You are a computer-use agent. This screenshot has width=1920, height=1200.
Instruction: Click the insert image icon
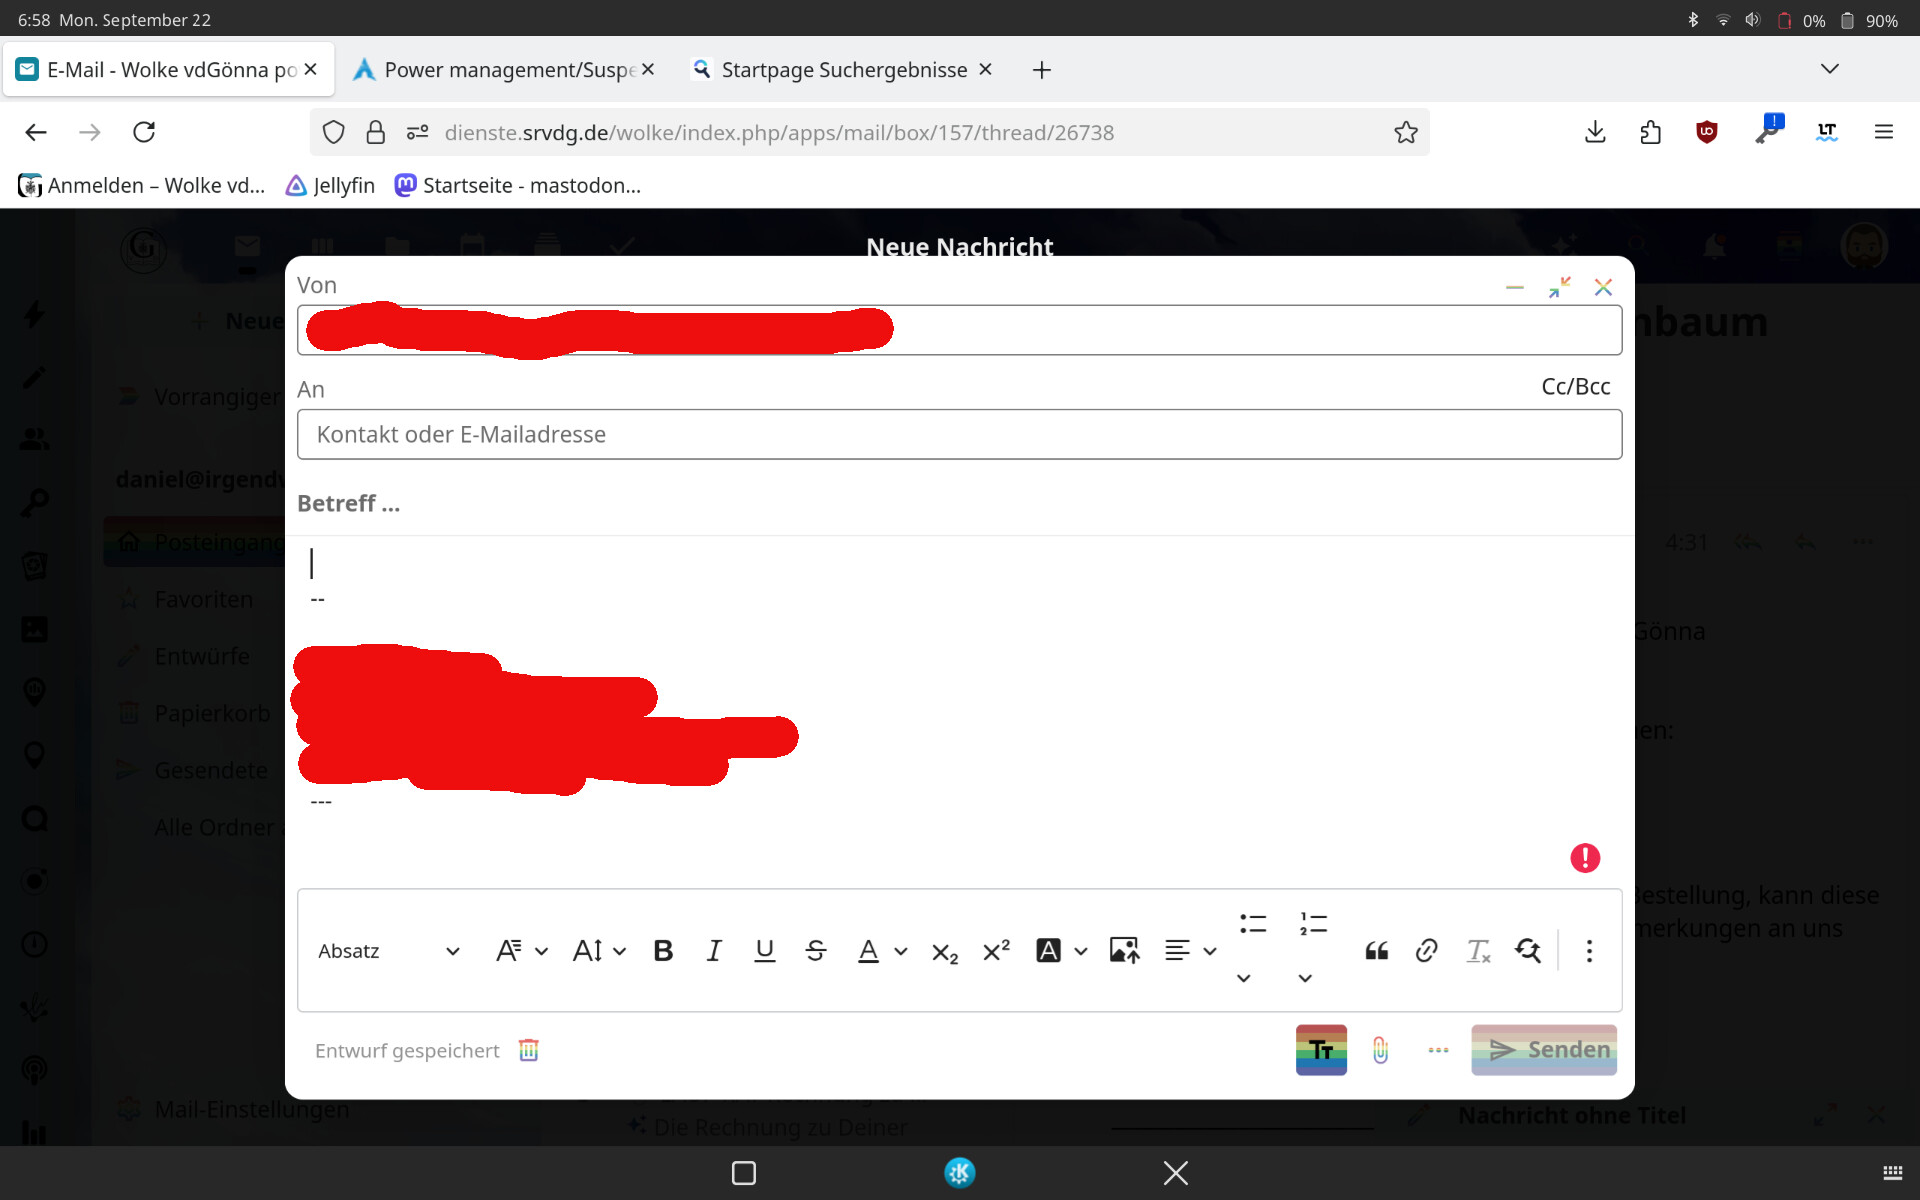point(1124,951)
